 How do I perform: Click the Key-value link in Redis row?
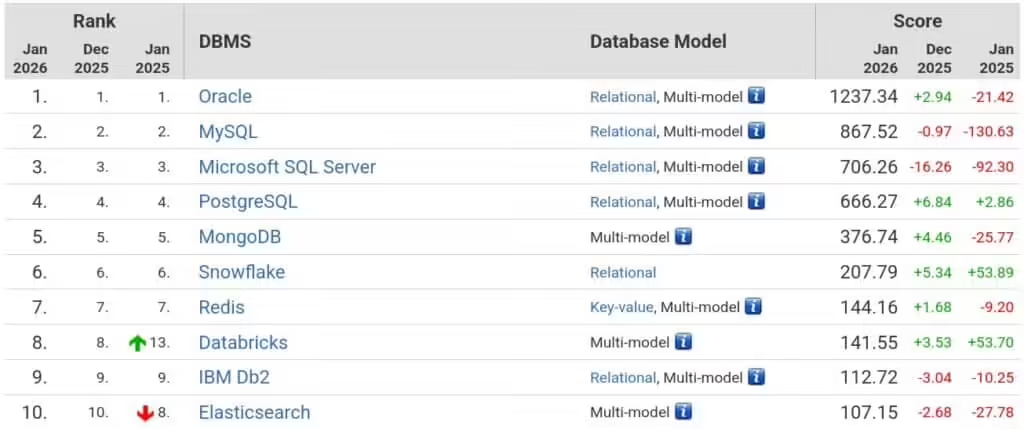pyautogui.click(x=621, y=307)
